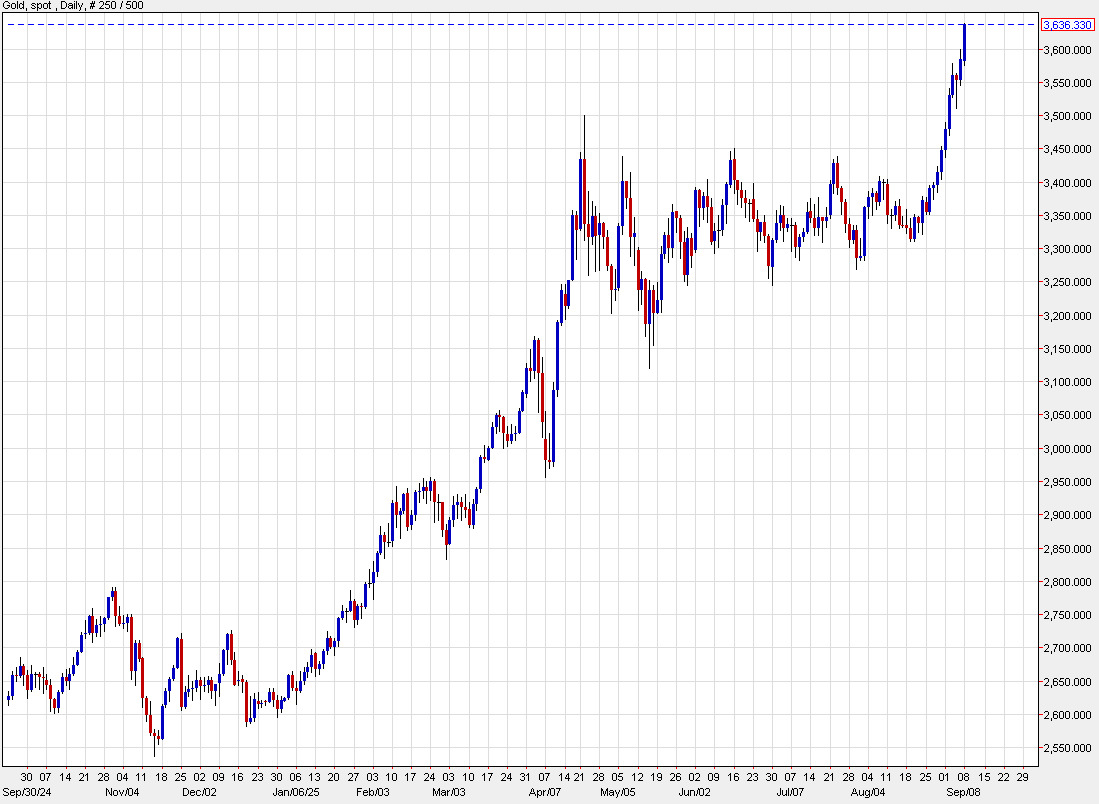Select the Sep/08 date label
Screen dimensions: 1099x804
964,792
